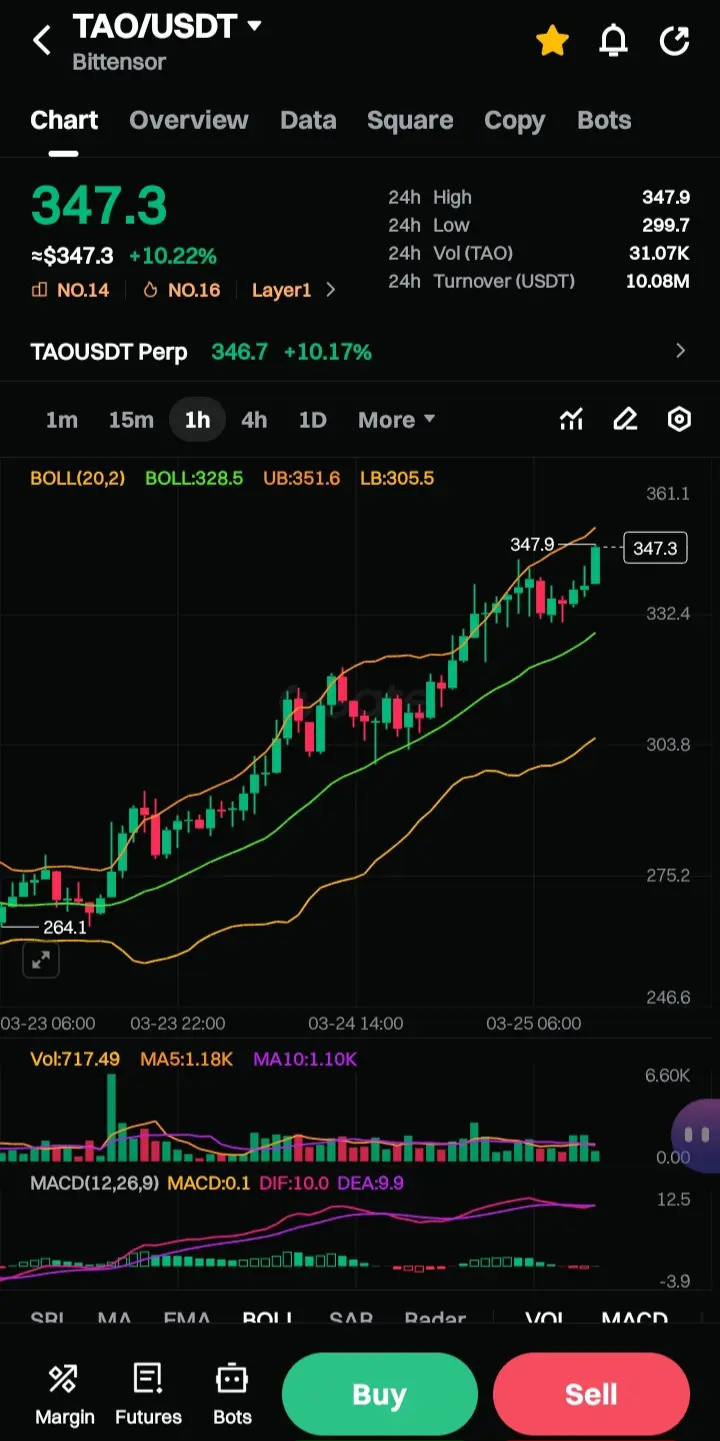This screenshot has height=1441, width=720.
Task: Select the Chart tab
Action: coord(64,120)
